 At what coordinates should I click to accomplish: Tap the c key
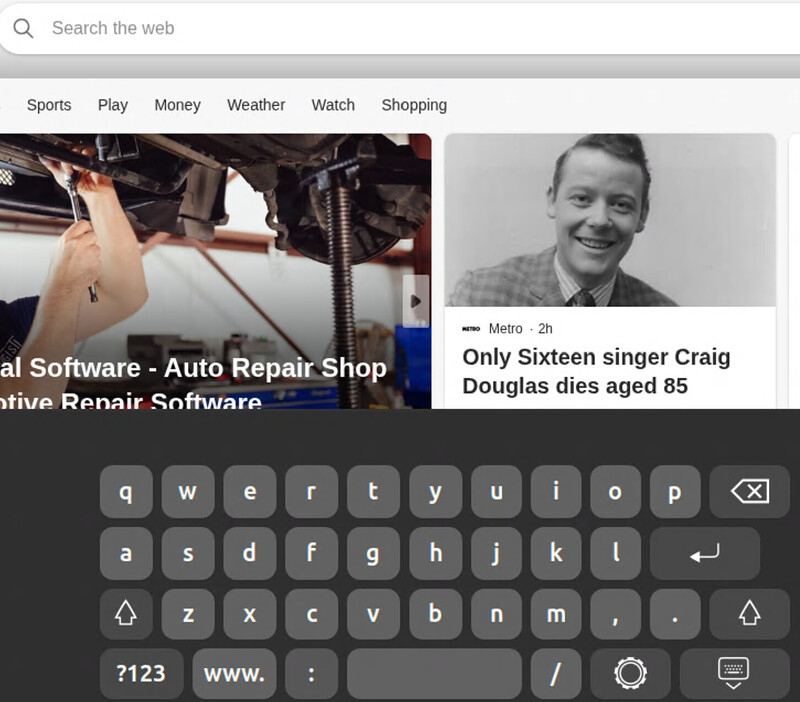click(312, 614)
